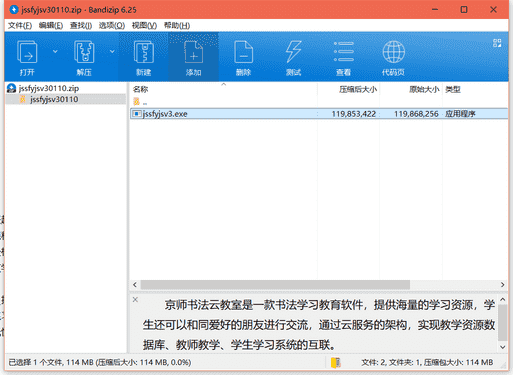Click the horizontal scrollbar thumb
Viewport: 513px width, 375px height.
pyautogui.click(x=275, y=285)
